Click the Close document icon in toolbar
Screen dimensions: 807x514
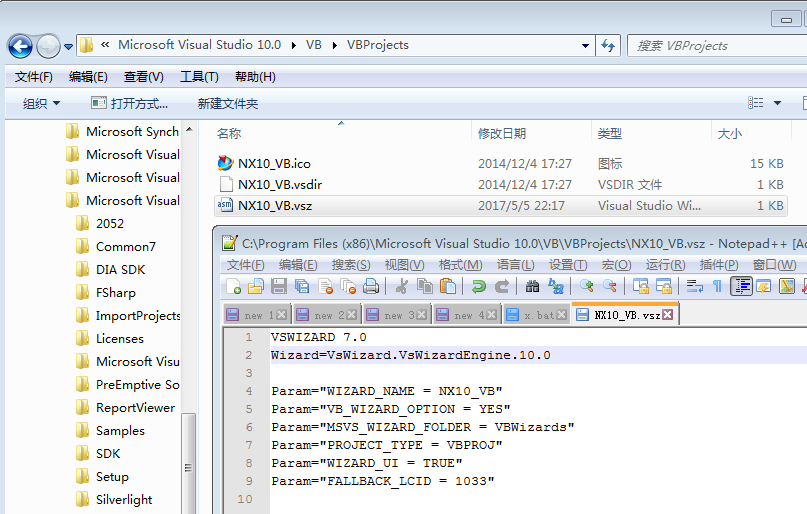click(x=325, y=286)
